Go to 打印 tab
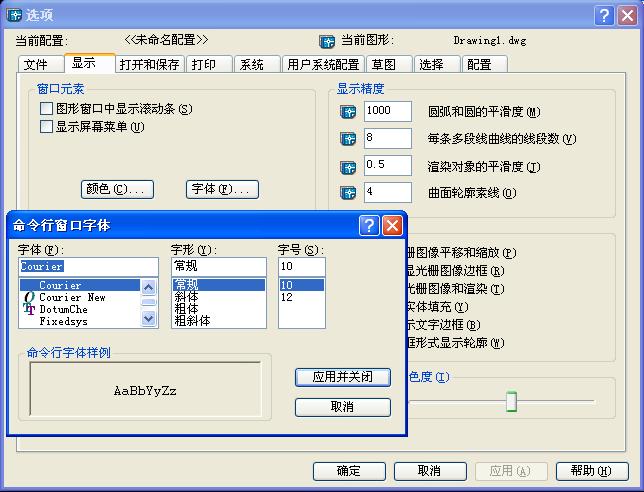The width and height of the screenshot is (644, 492). 209,64
